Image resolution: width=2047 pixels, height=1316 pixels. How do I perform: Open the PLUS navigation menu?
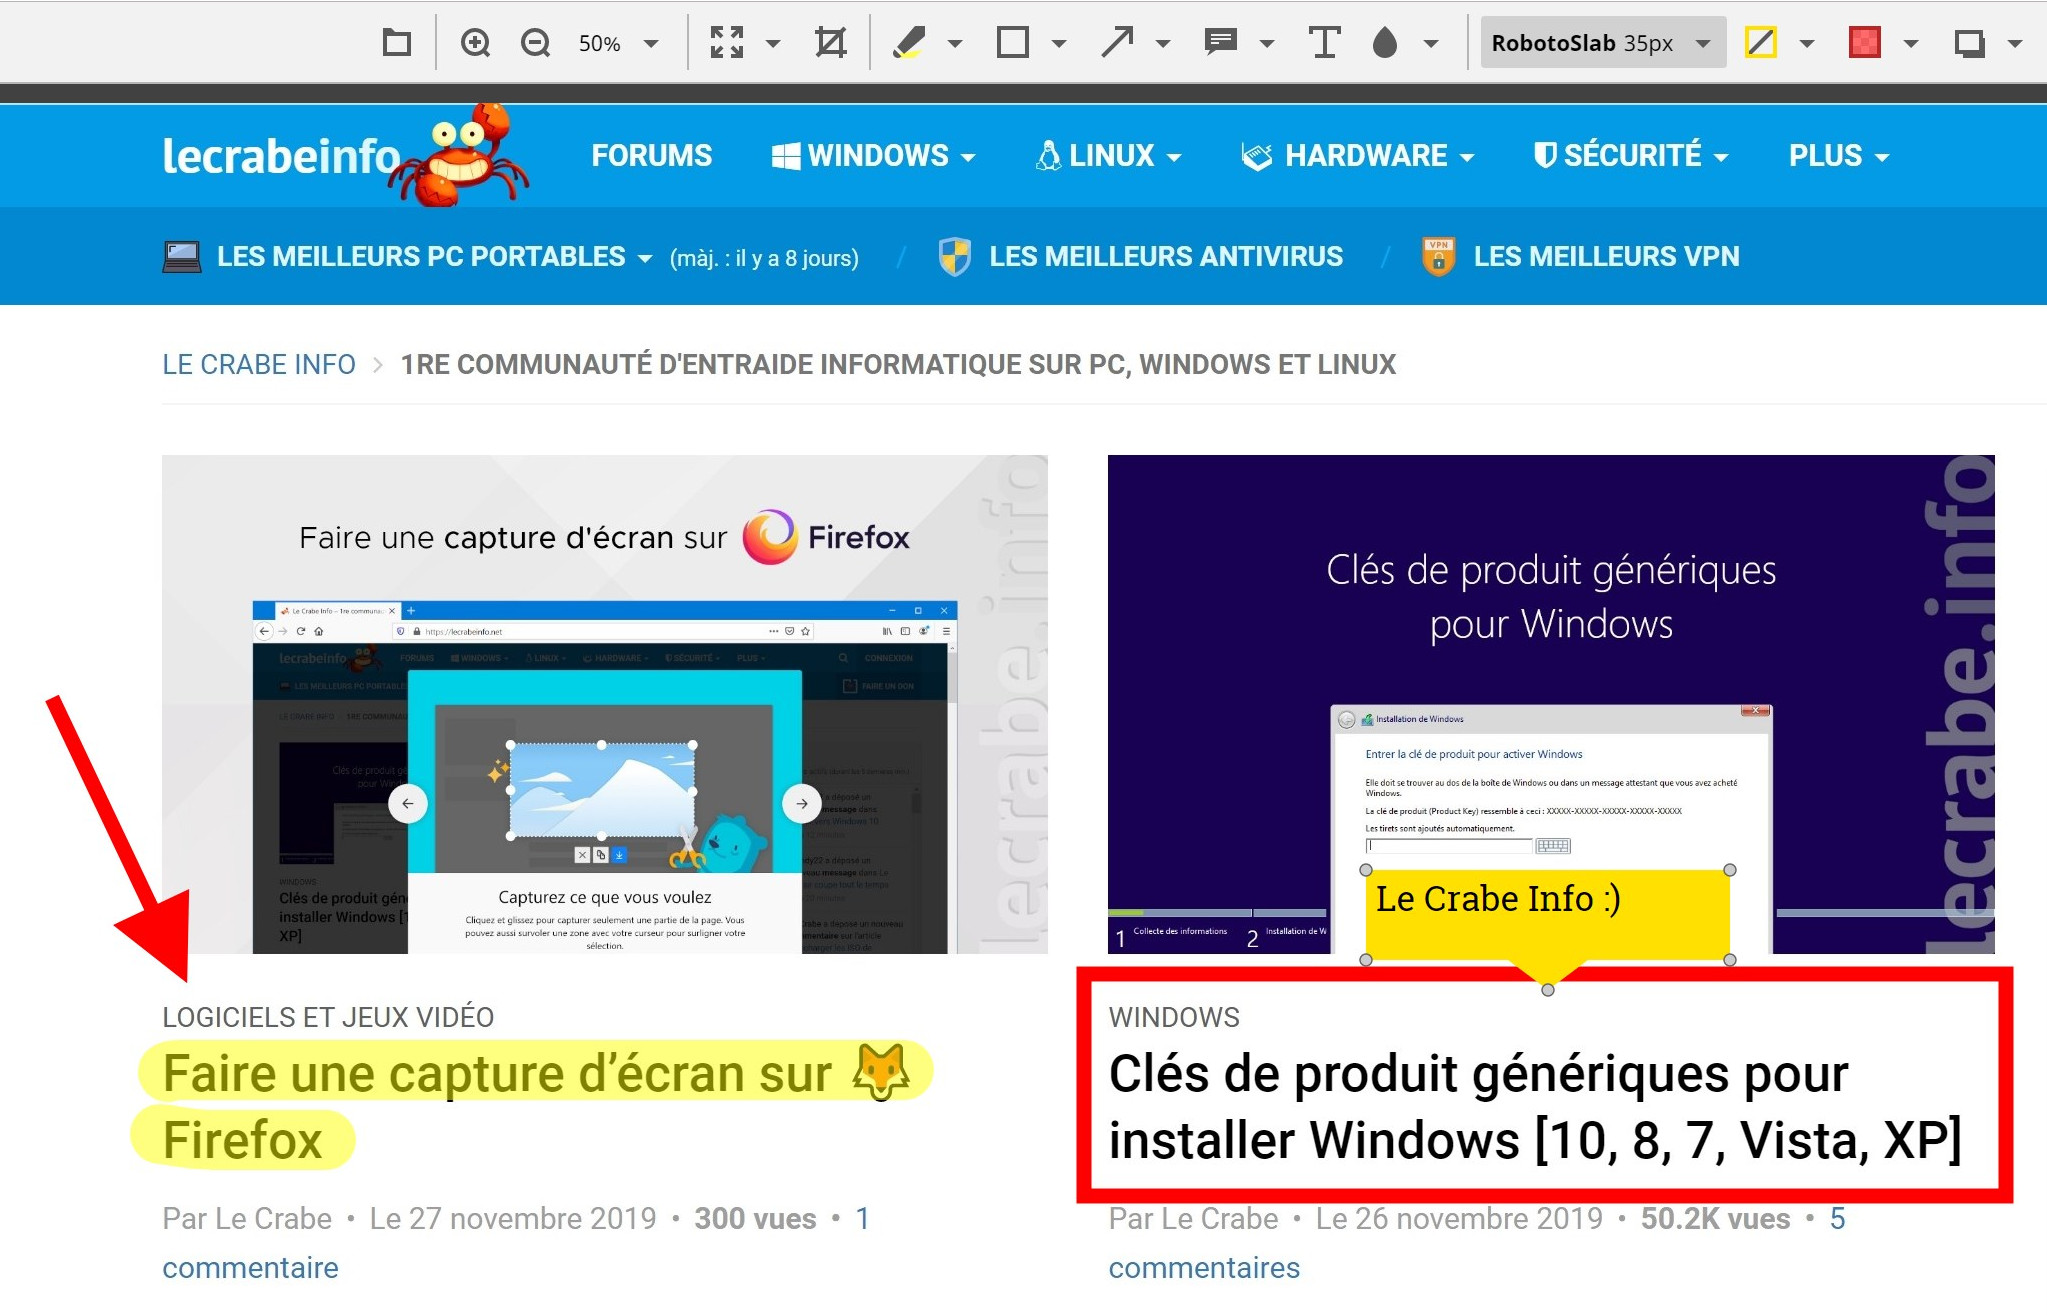point(1839,156)
